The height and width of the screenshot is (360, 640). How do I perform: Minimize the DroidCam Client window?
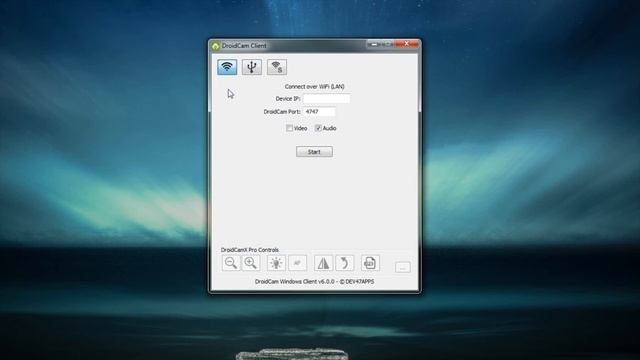(373, 44)
